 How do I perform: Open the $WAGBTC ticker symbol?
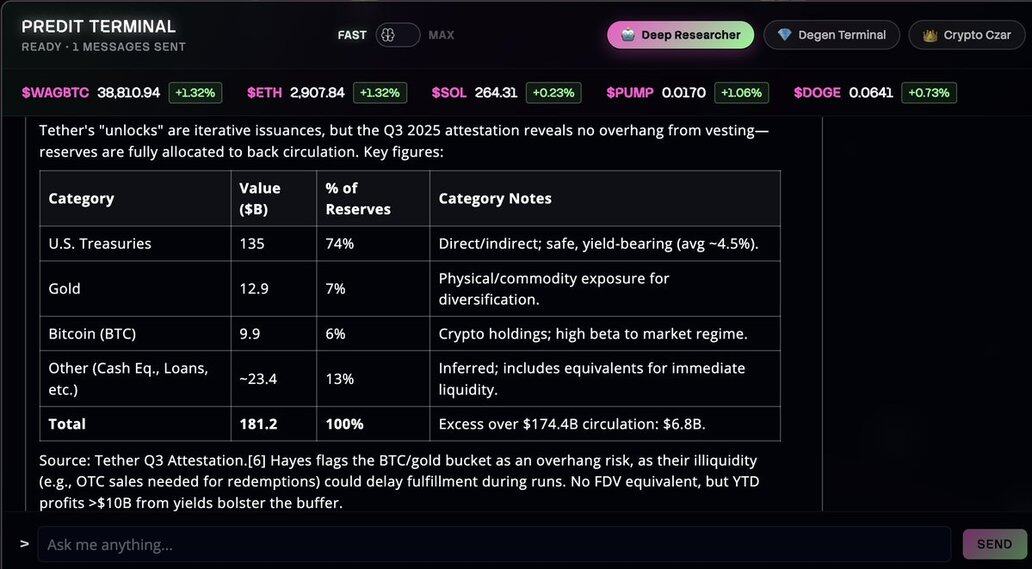click(x=55, y=93)
